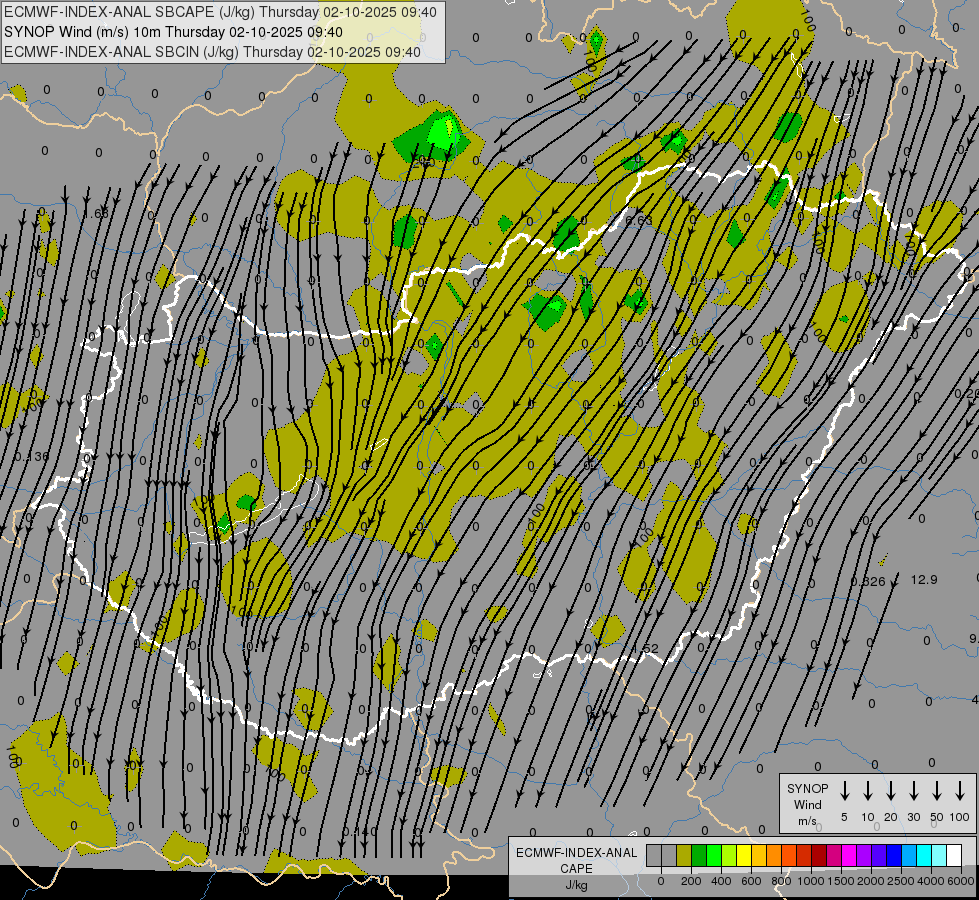Click the white 6000 J/kg CAPE swatch
The image size is (979, 900).
click(x=954, y=856)
